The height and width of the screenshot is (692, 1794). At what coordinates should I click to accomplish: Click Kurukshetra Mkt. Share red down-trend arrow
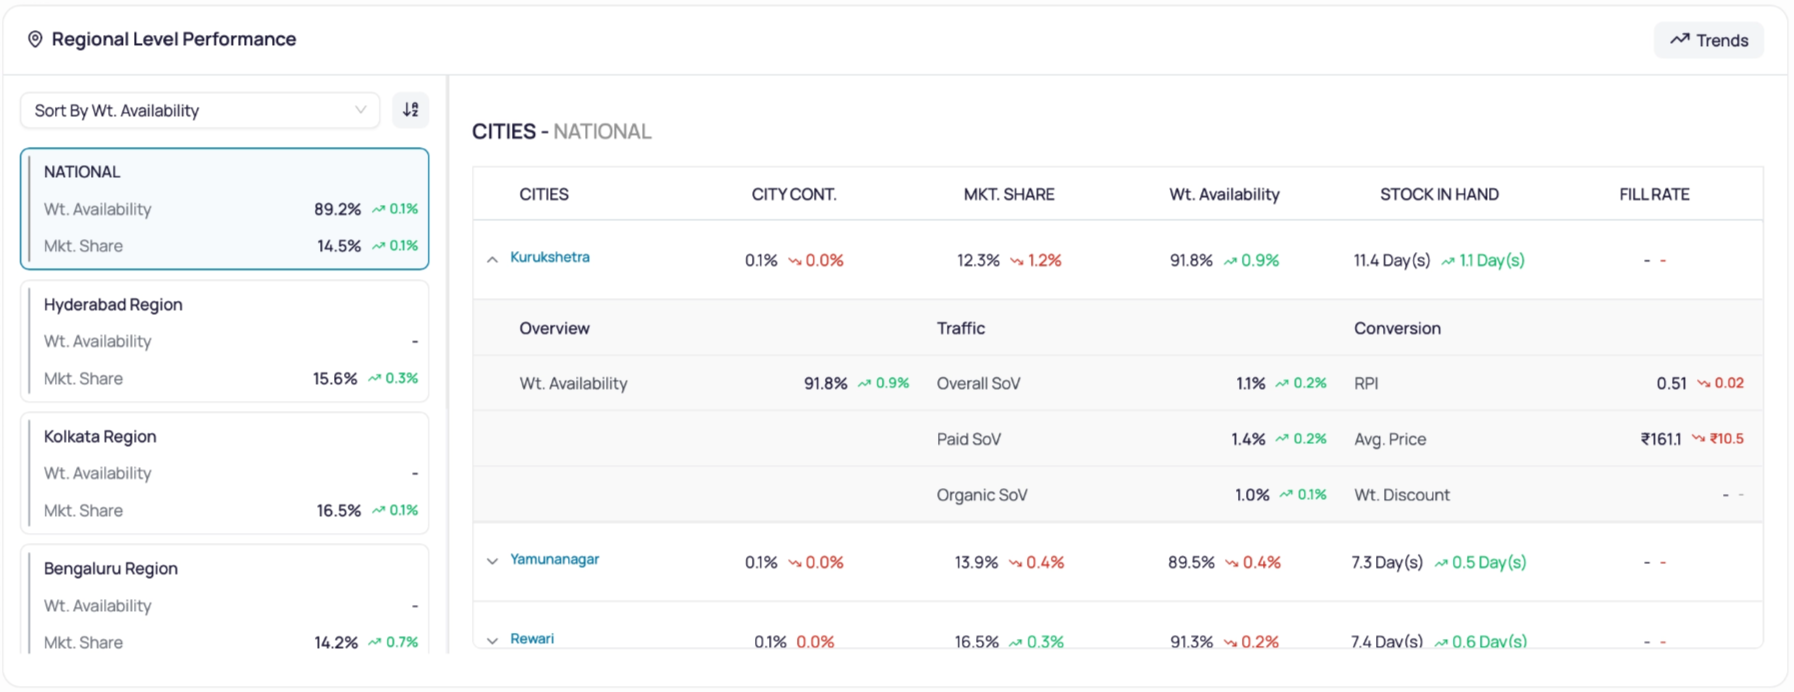coord(1016,261)
